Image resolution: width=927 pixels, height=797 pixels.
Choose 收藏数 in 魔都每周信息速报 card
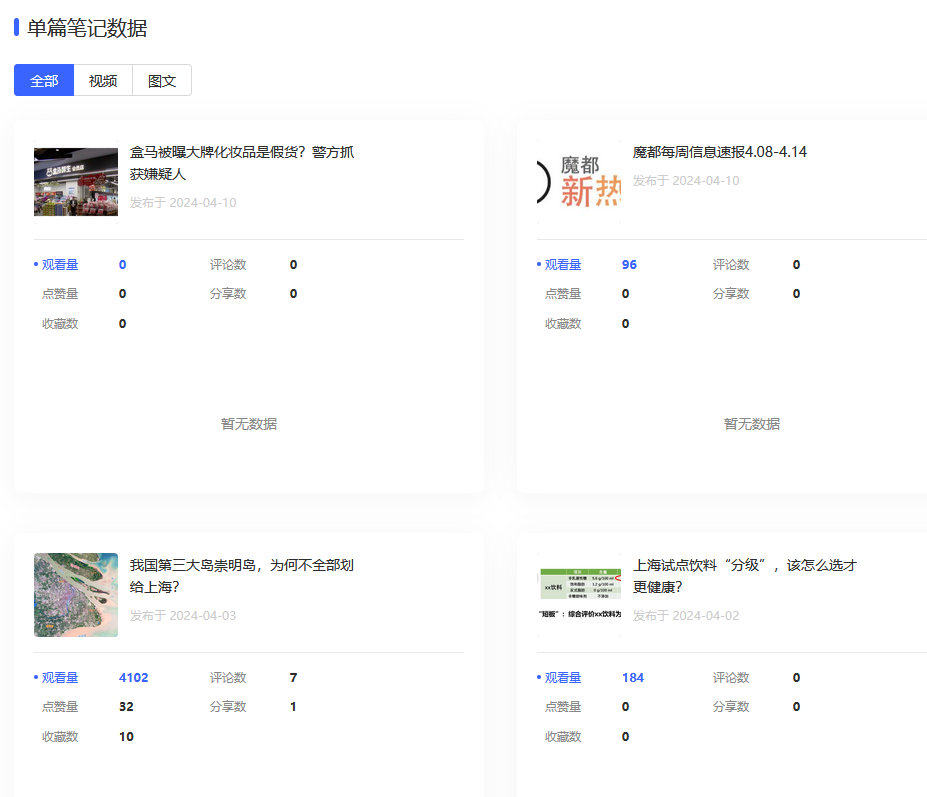tap(563, 324)
